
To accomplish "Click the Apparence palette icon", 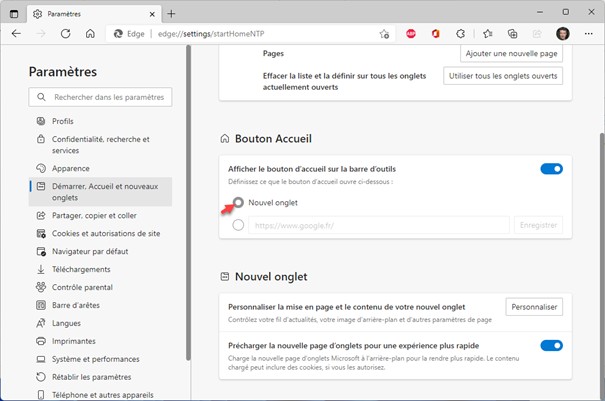I will coord(41,168).
